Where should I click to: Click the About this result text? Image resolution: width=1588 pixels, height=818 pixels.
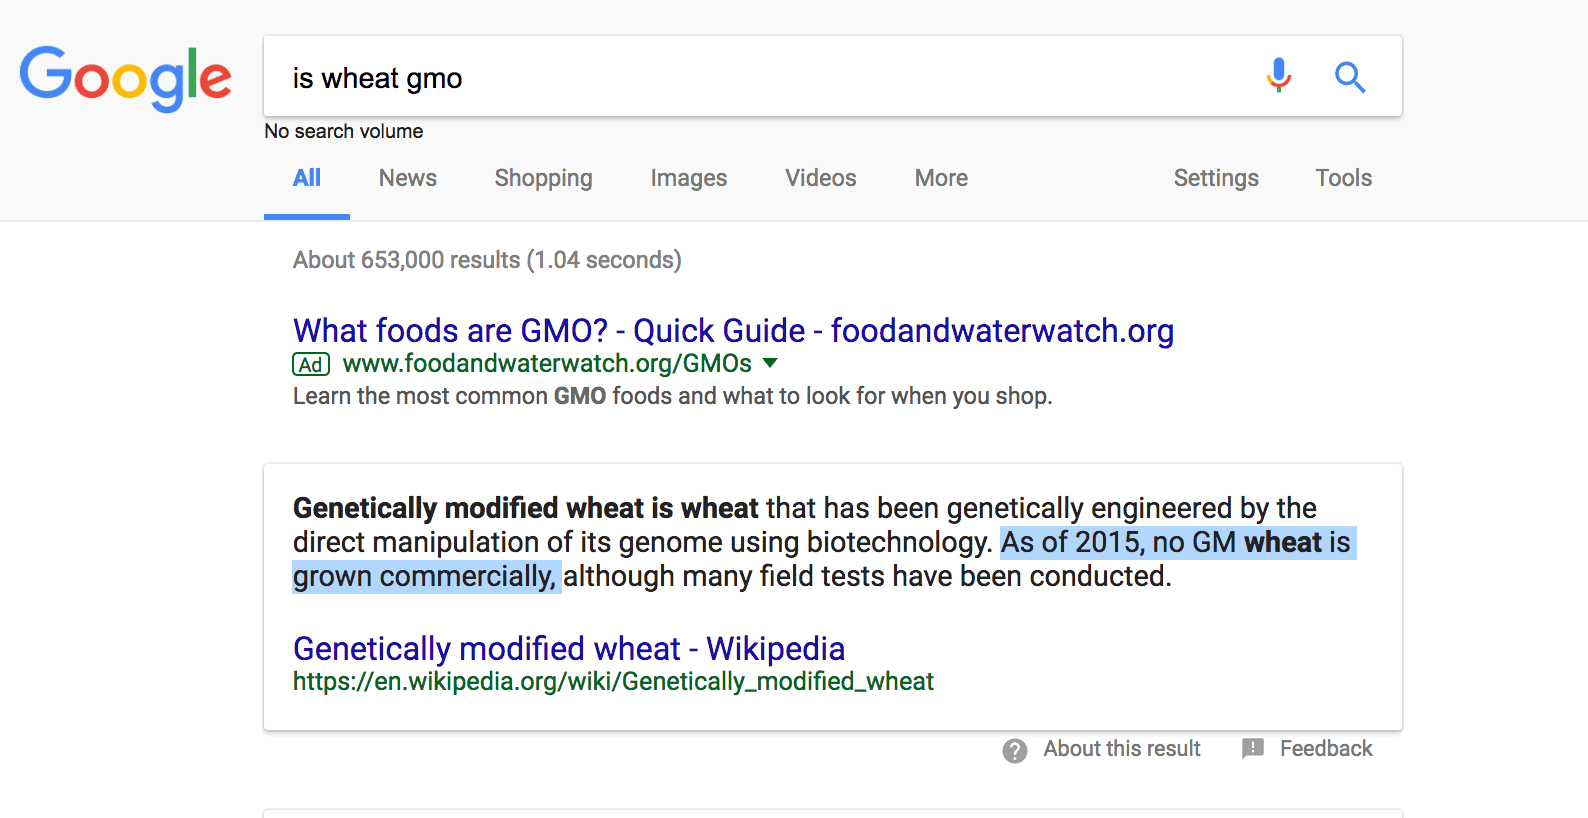1121,749
